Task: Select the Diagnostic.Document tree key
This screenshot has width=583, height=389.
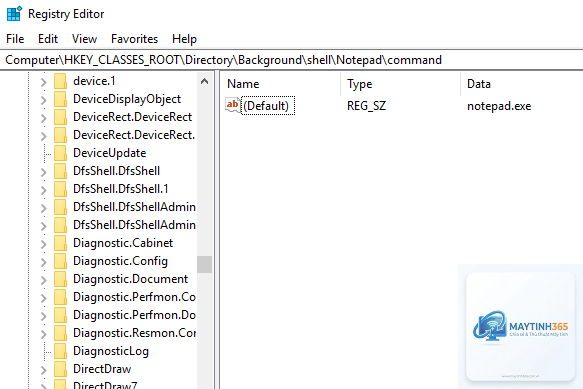Action: (x=131, y=279)
